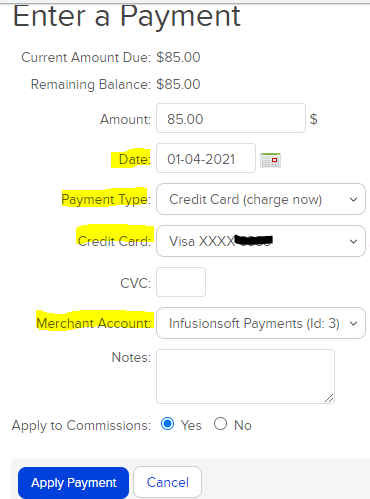Image resolution: width=370 pixels, height=499 pixels.
Task: Click the Remaining Balance $85.00 value
Action: 178,84
